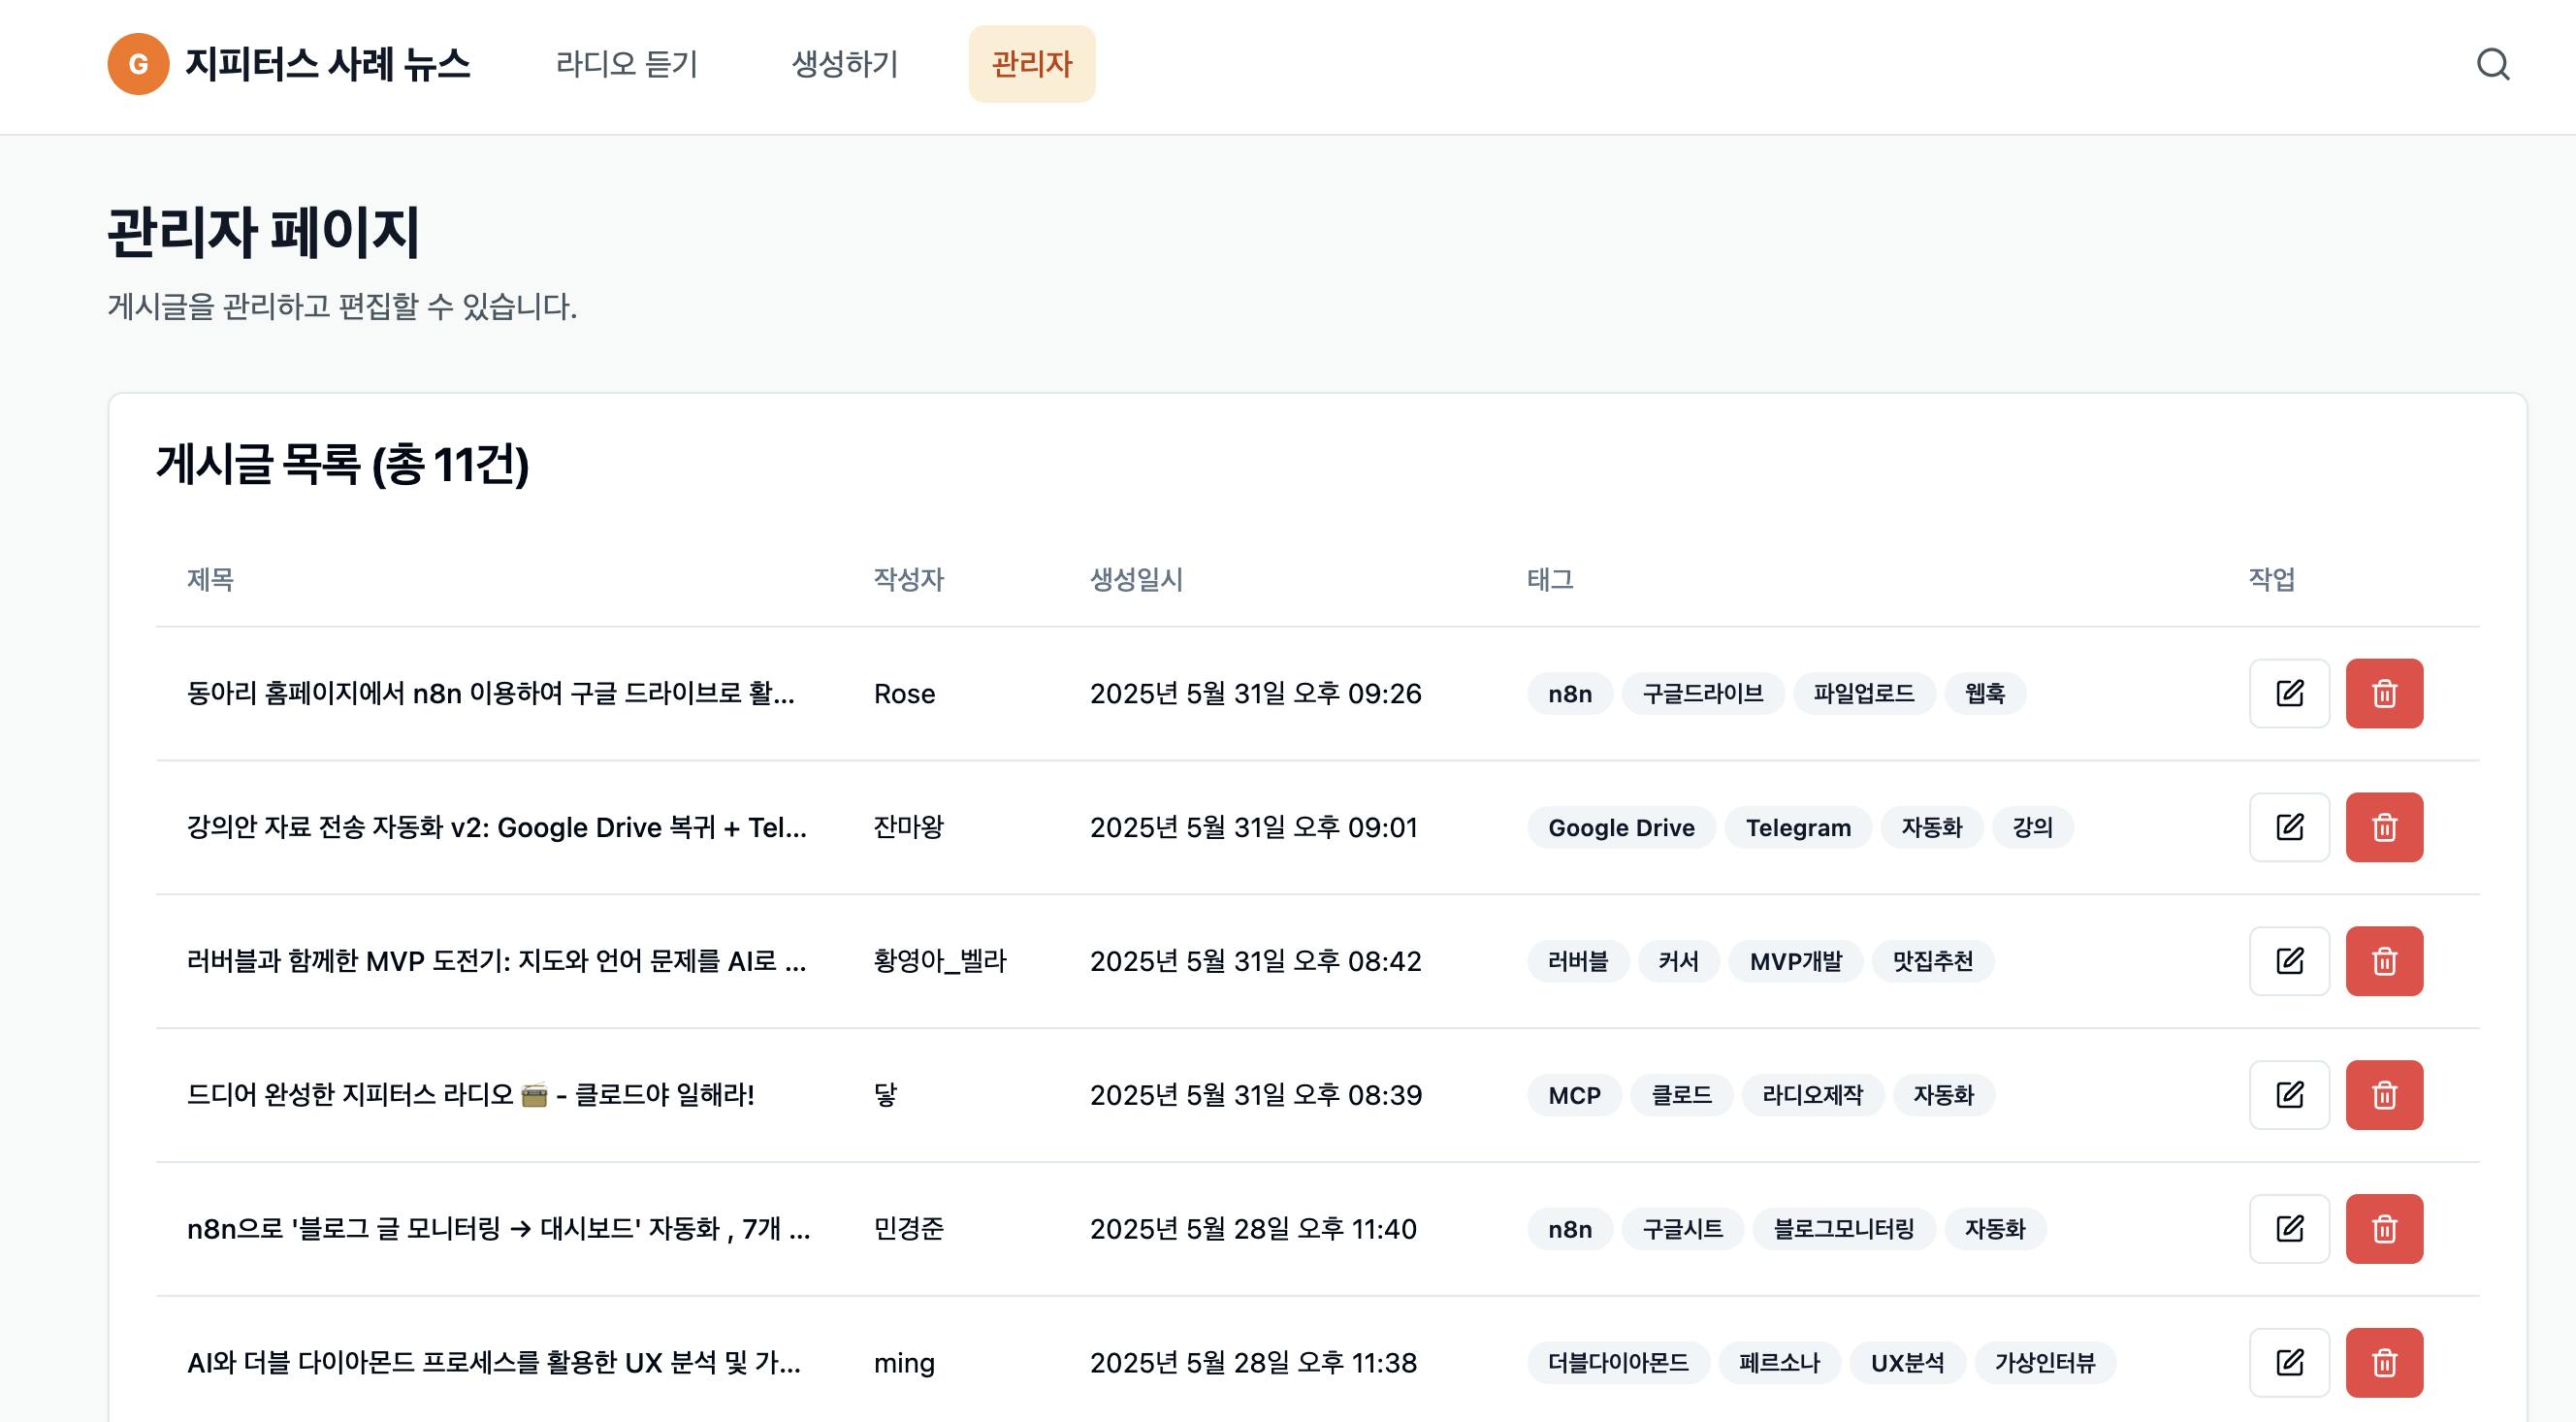Screen dimensions: 2576x1422
Task: Click the 지피터스 사례 뉴스 site title
Action: (327, 64)
